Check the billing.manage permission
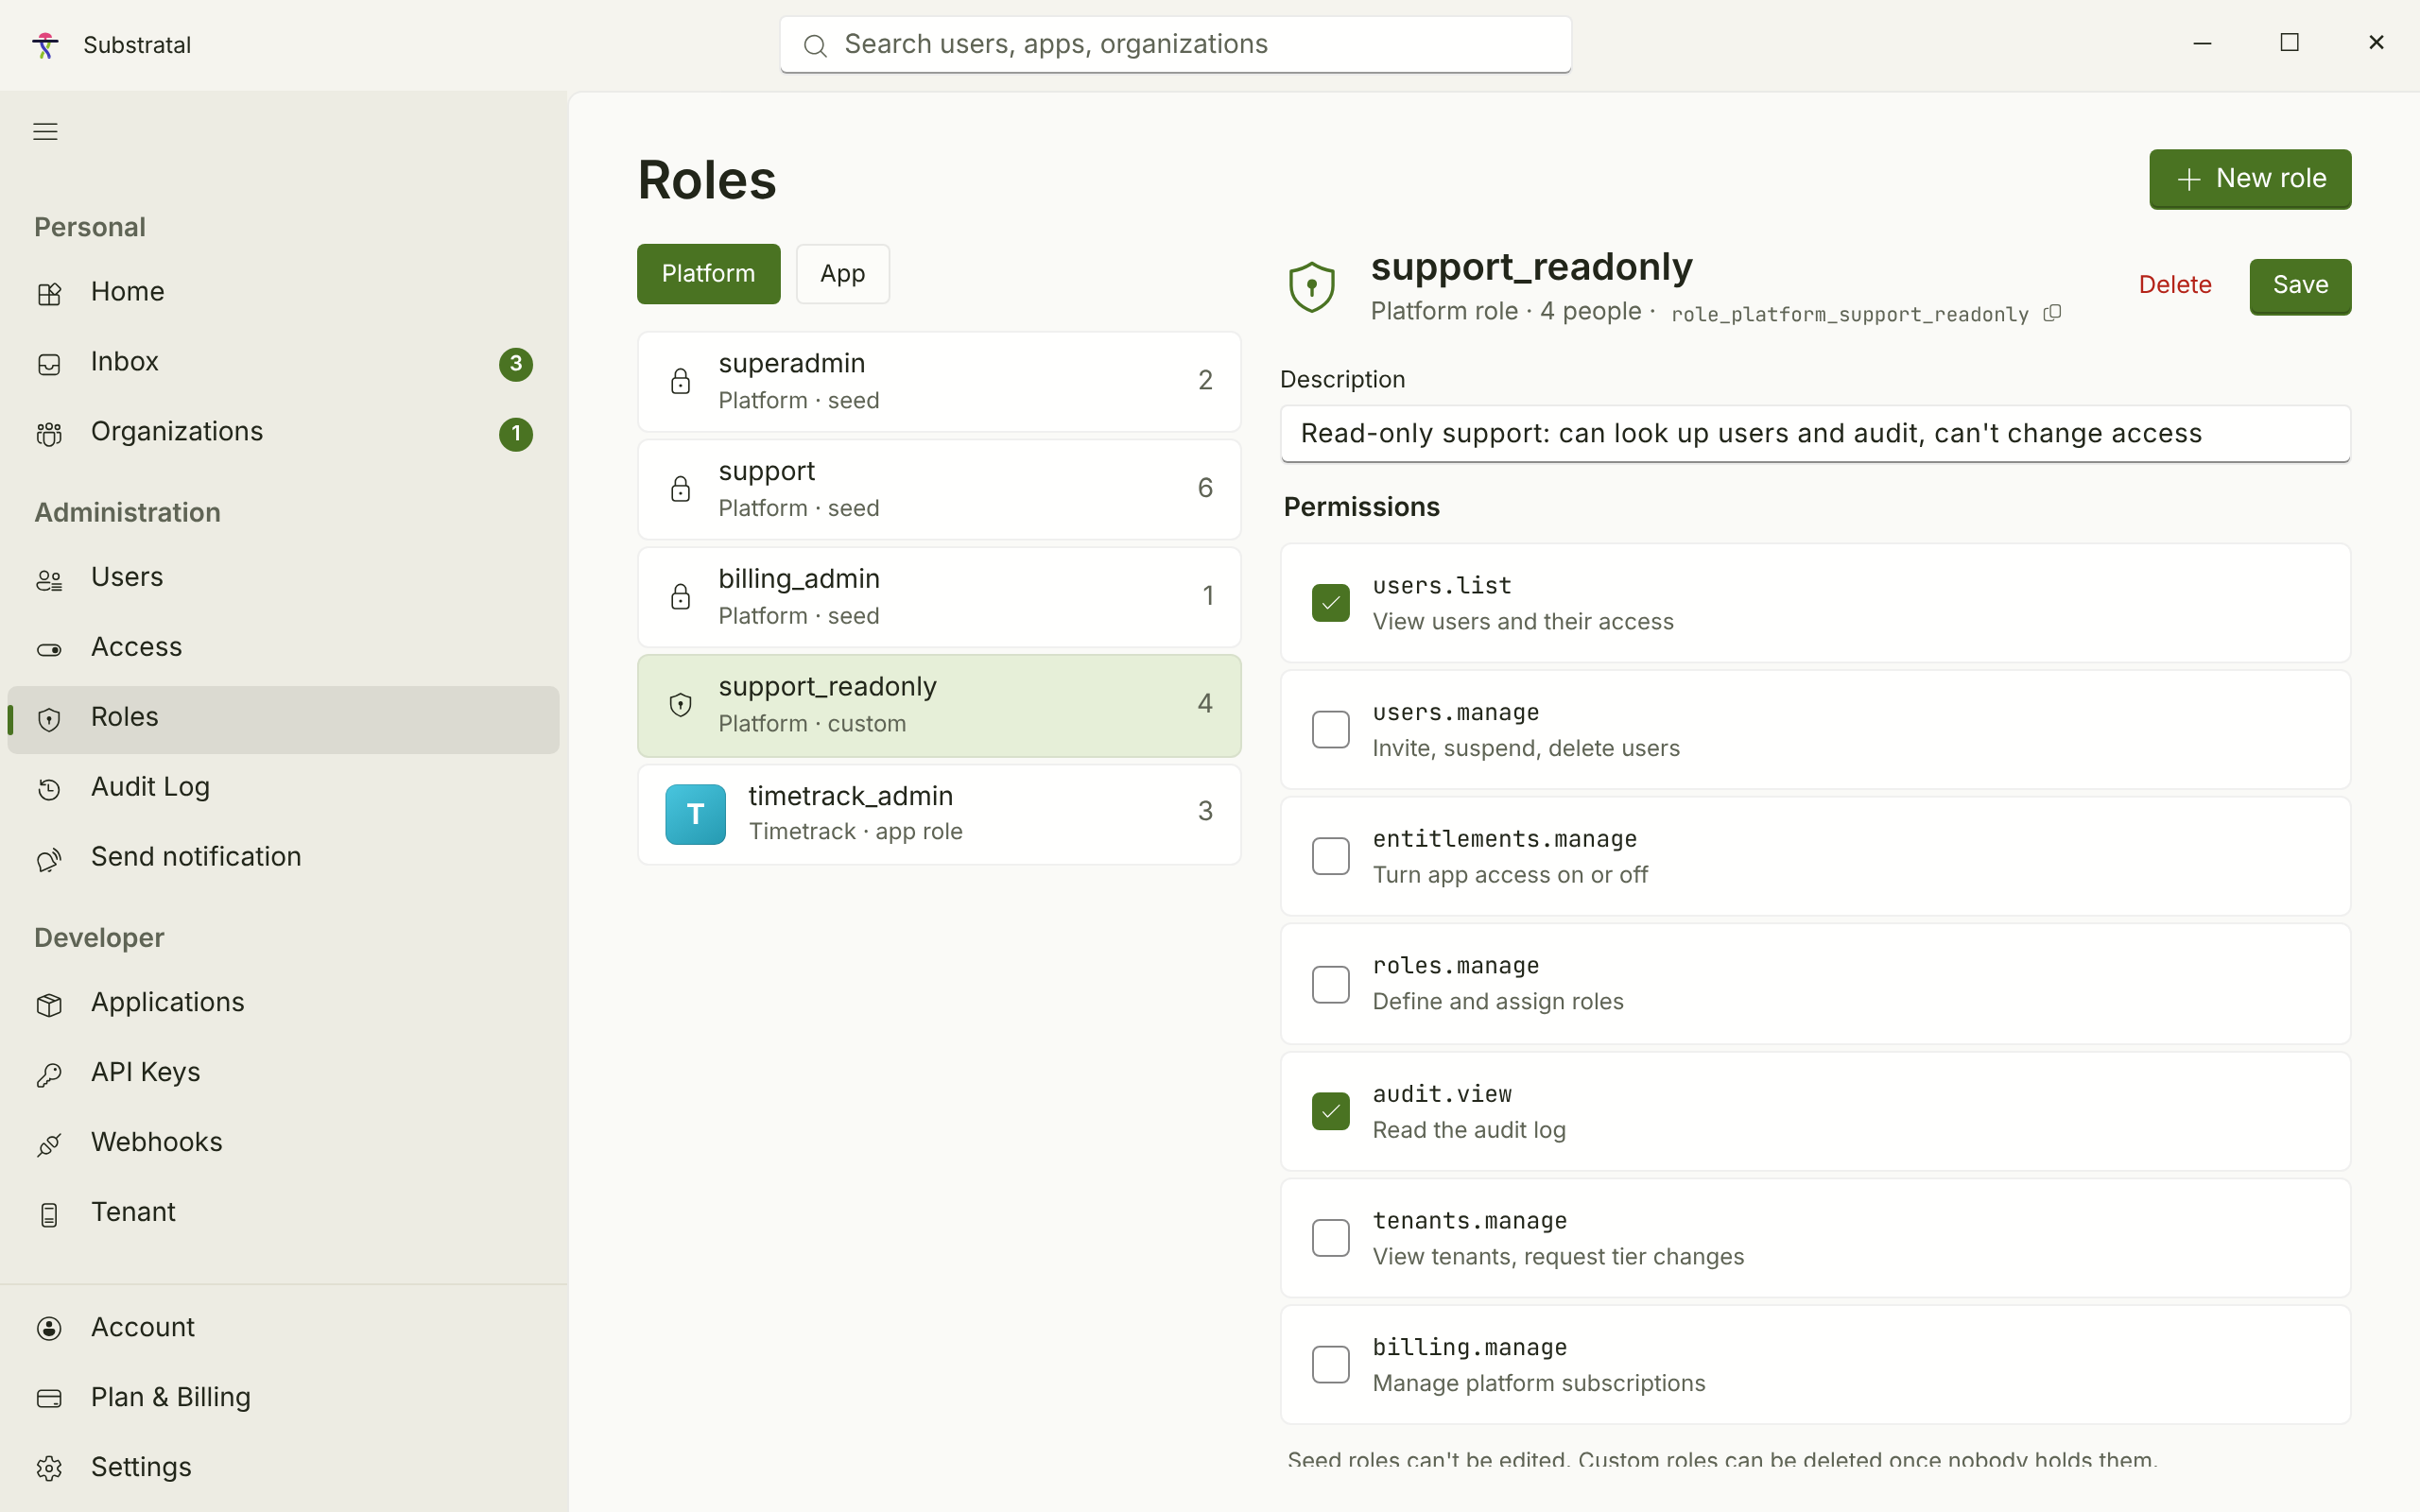The image size is (2420, 1512). 1330,1364
